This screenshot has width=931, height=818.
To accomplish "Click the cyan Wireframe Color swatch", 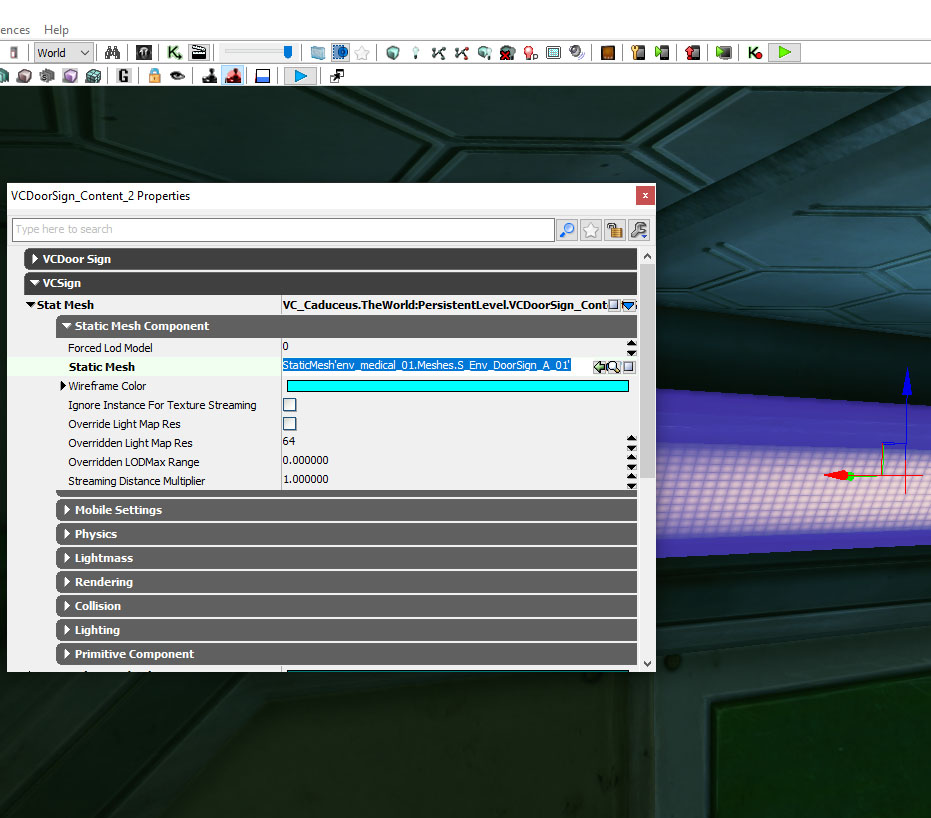I will pos(458,386).
